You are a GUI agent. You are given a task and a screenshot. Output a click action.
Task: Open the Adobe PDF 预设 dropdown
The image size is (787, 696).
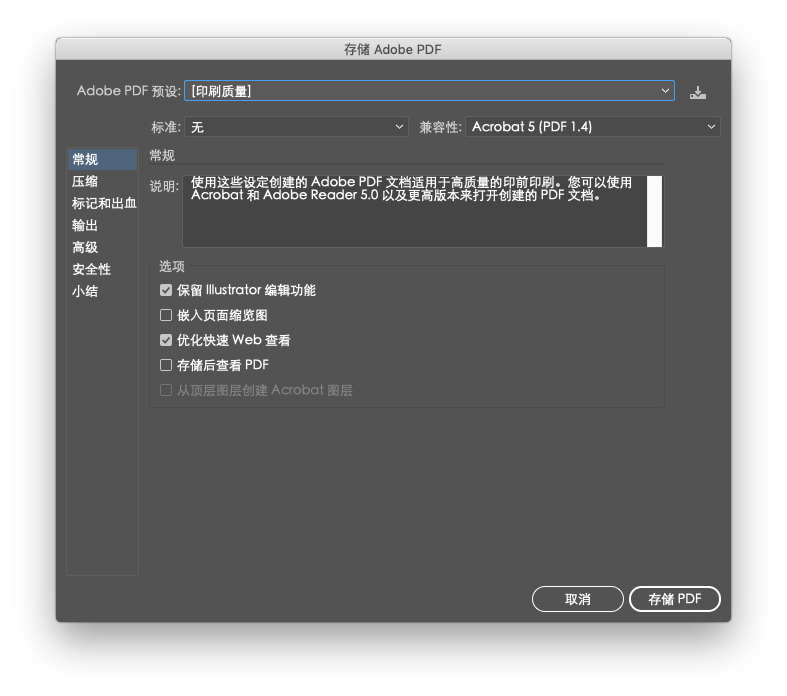coord(429,91)
